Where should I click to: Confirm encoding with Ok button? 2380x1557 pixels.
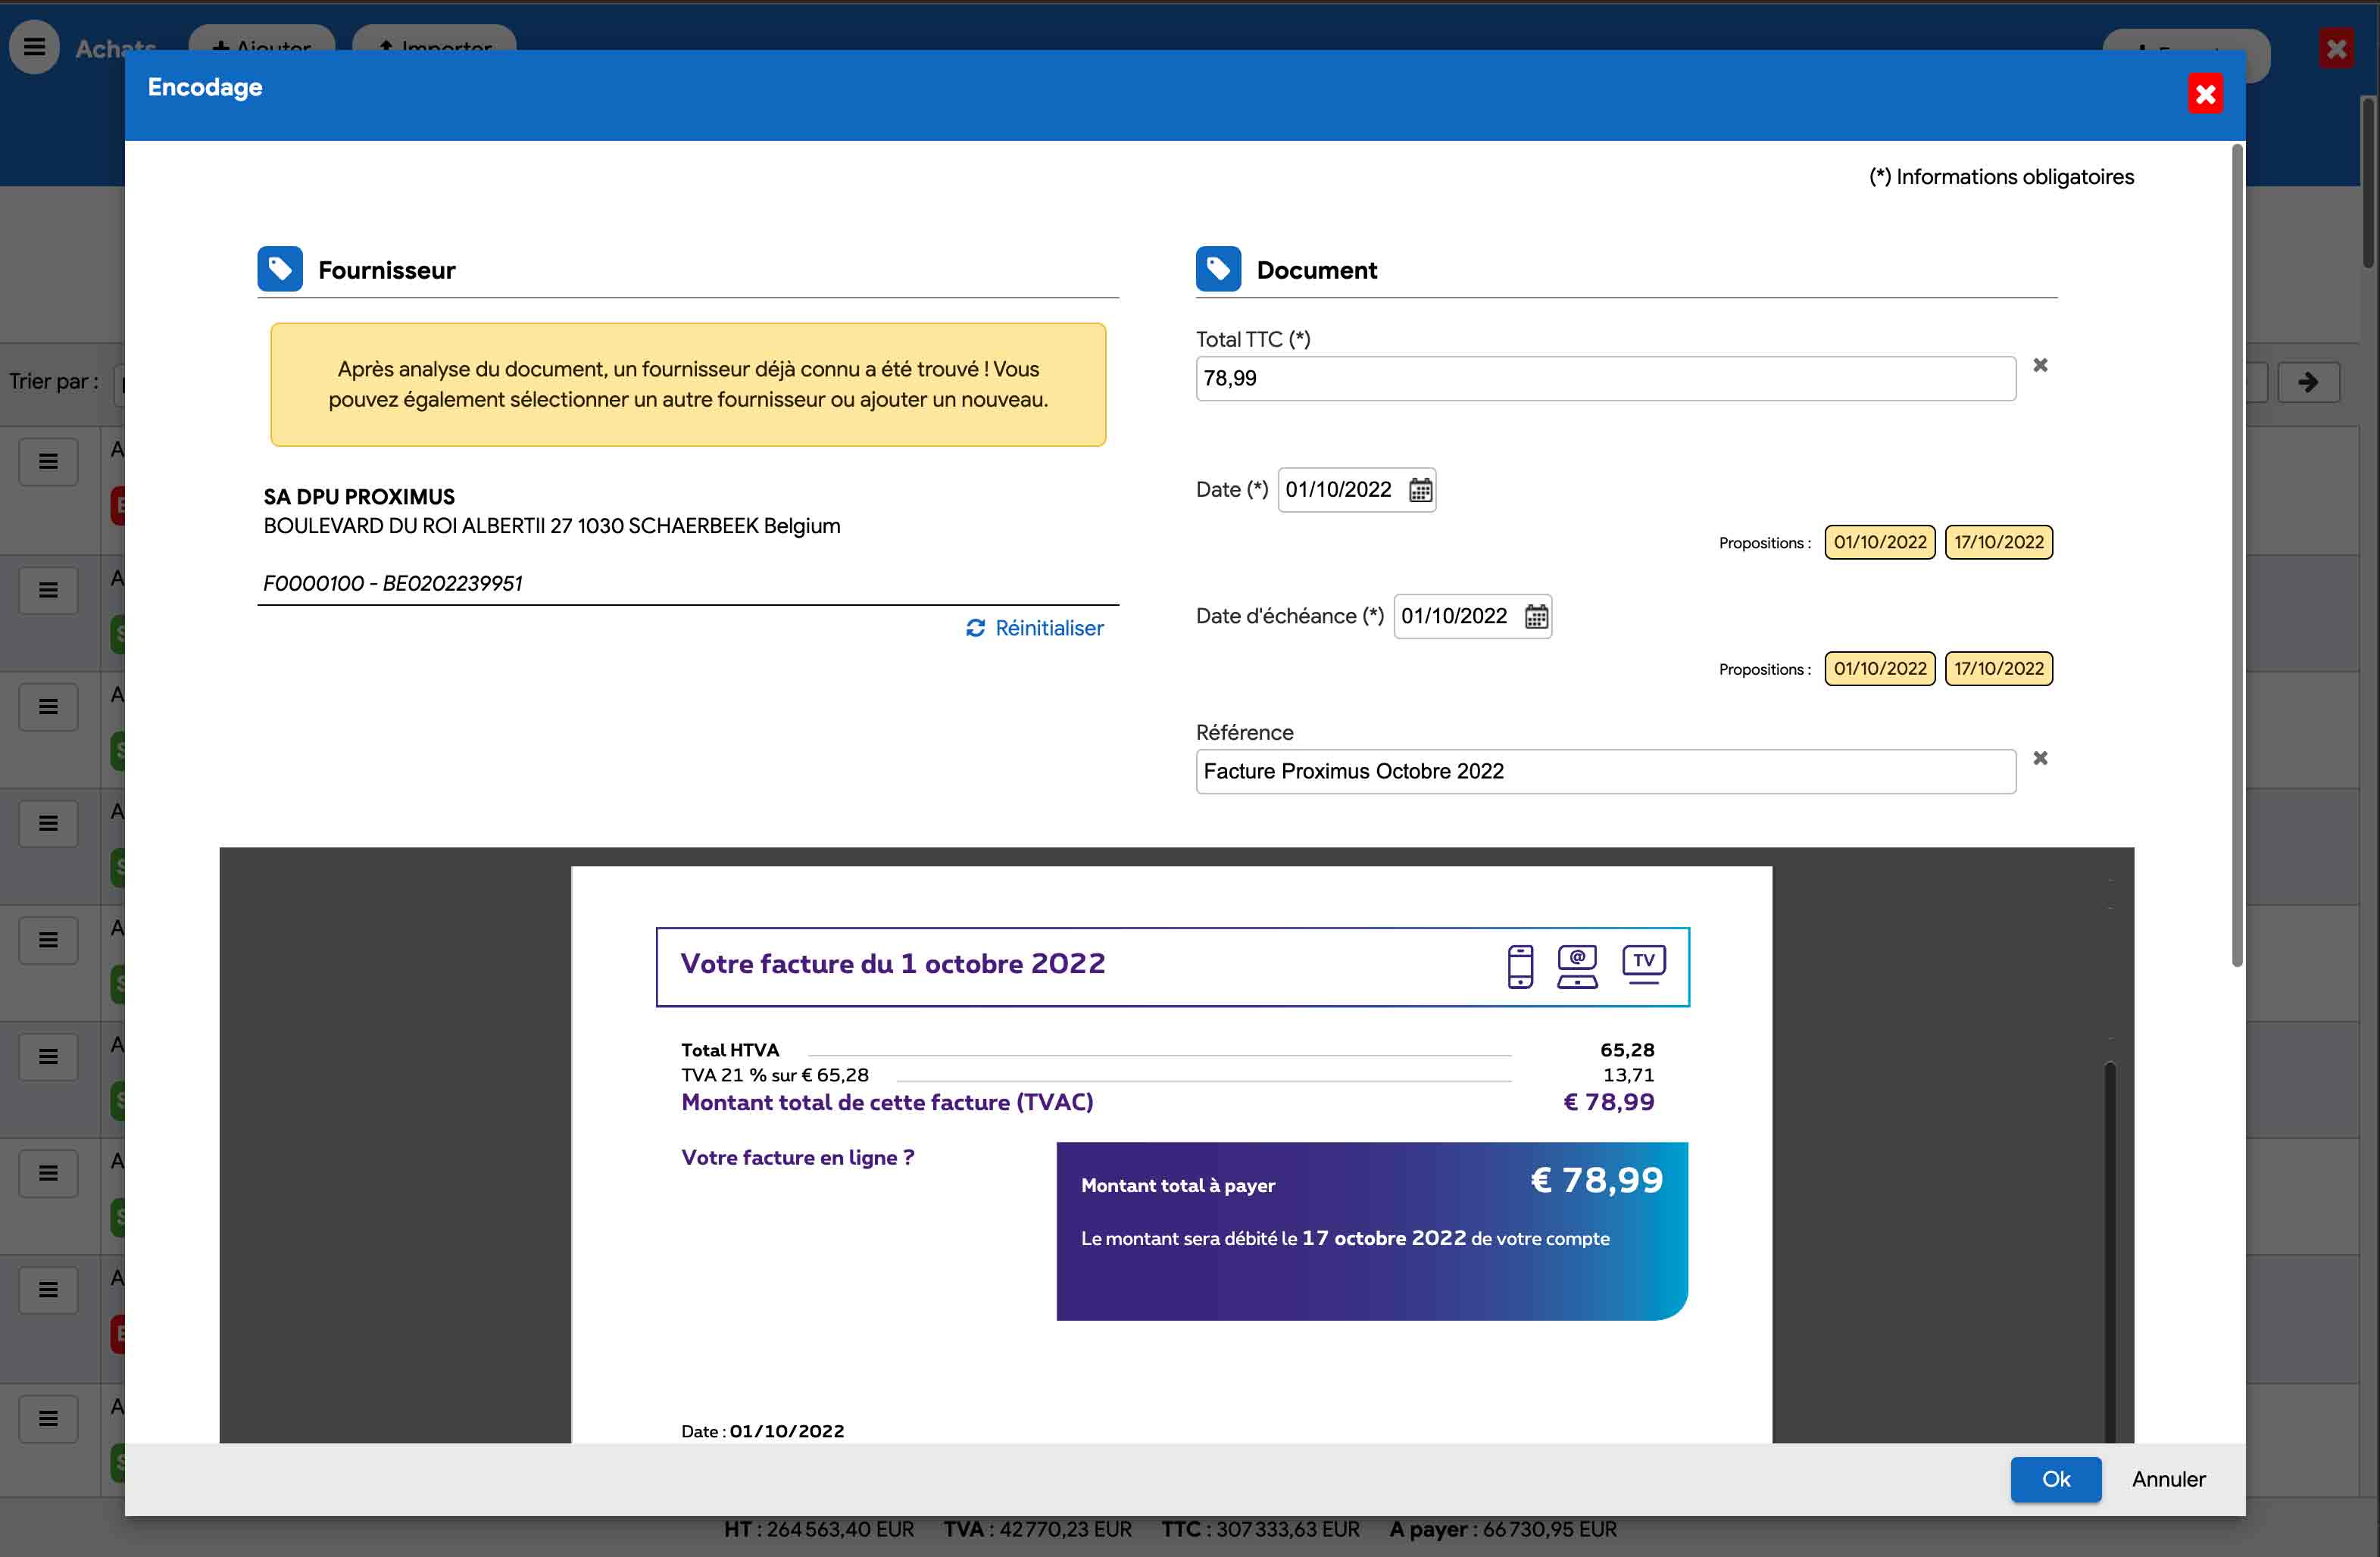(x=2055, y=1479)
